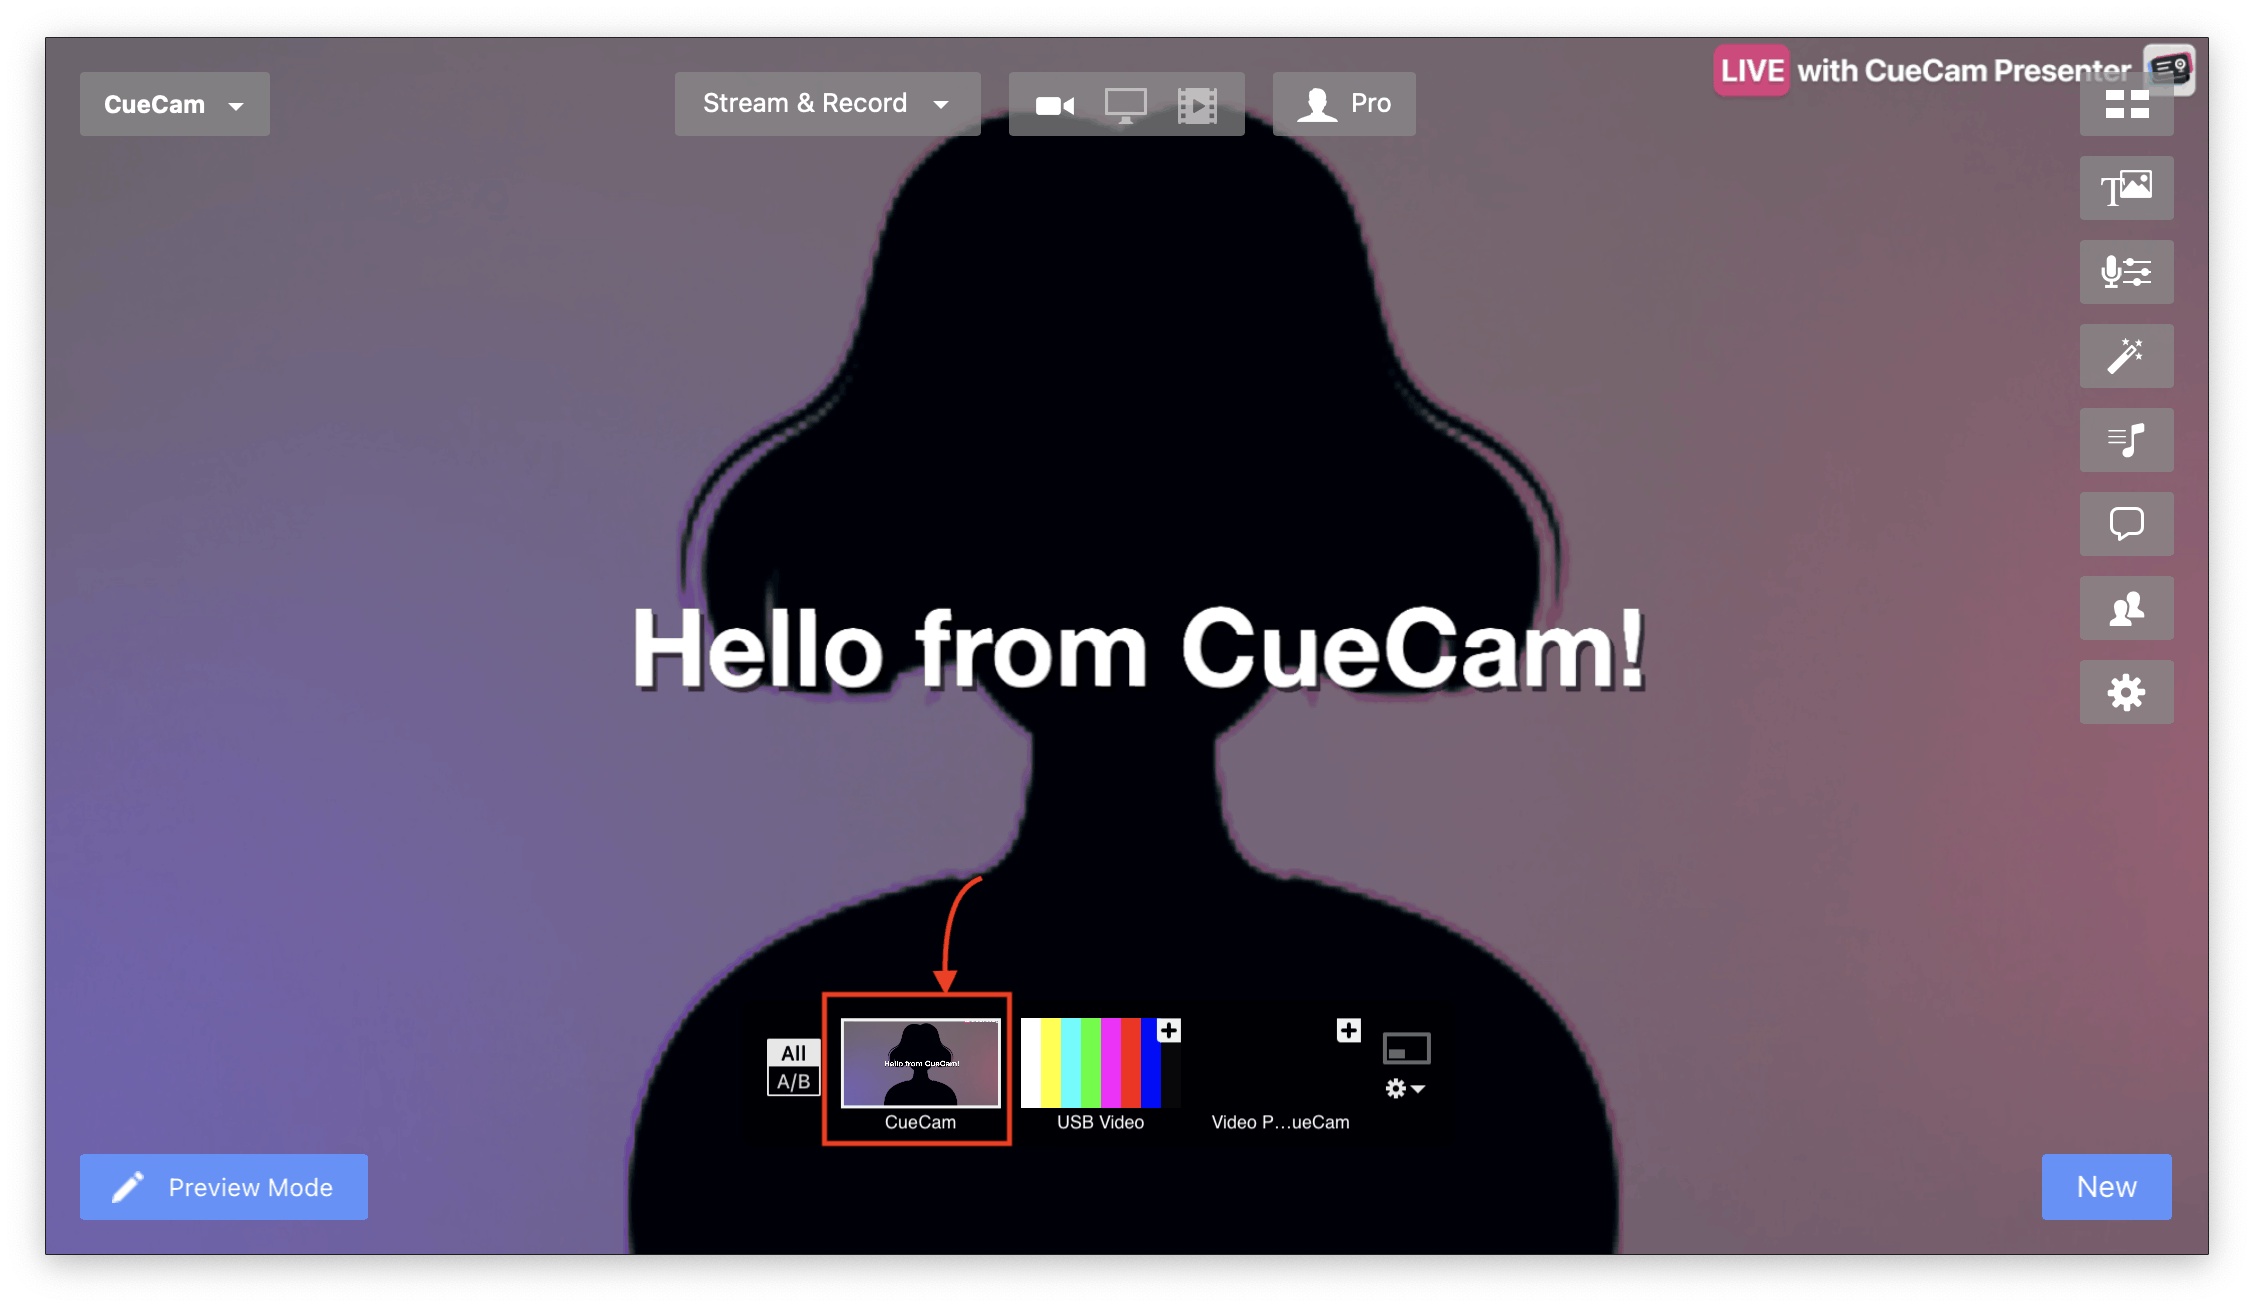Image resolution: width=2254 pixels, height=1308 pixels.
Task: Click the New button
Action: (2108, 1185)
